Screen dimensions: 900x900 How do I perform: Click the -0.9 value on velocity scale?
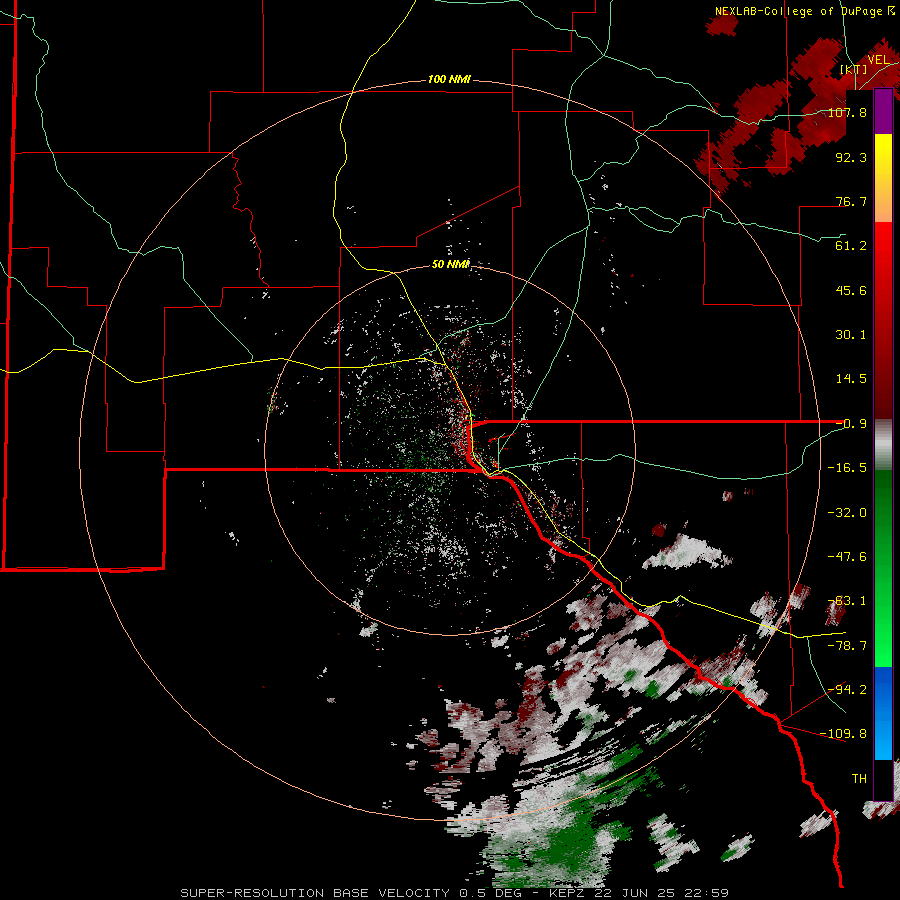pyautogui.click(x=851, y=424)
